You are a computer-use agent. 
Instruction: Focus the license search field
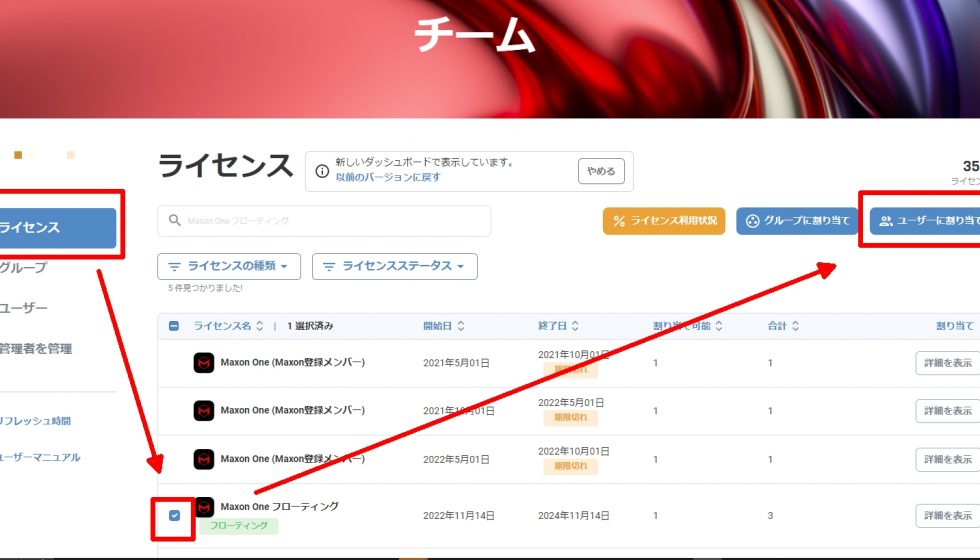click(324, 221)
